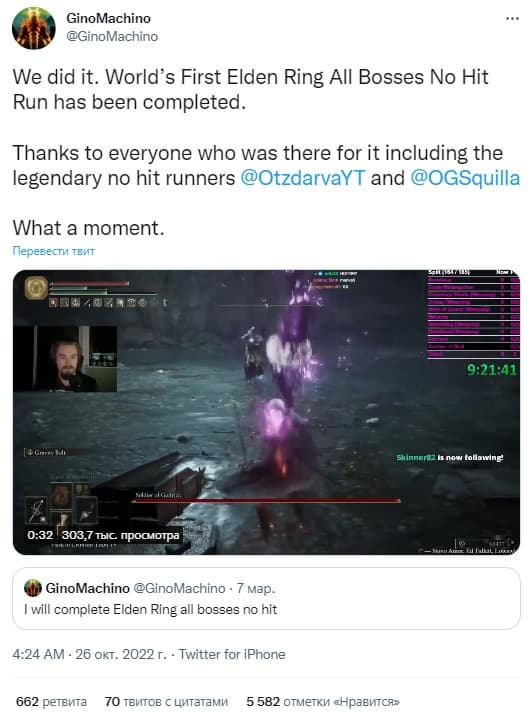Click the 0:32 video duration badge
530x713 pixels.
(x=40, y=535)
